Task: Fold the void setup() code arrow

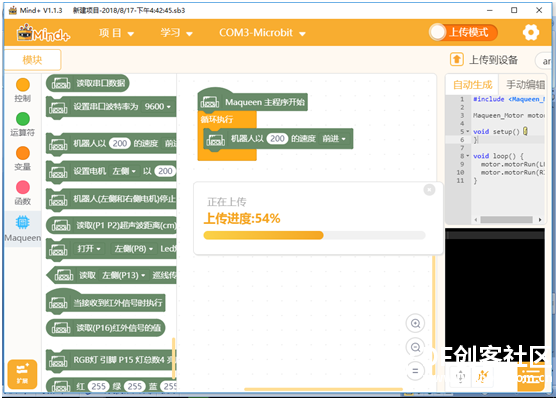Action: point(468,131)
